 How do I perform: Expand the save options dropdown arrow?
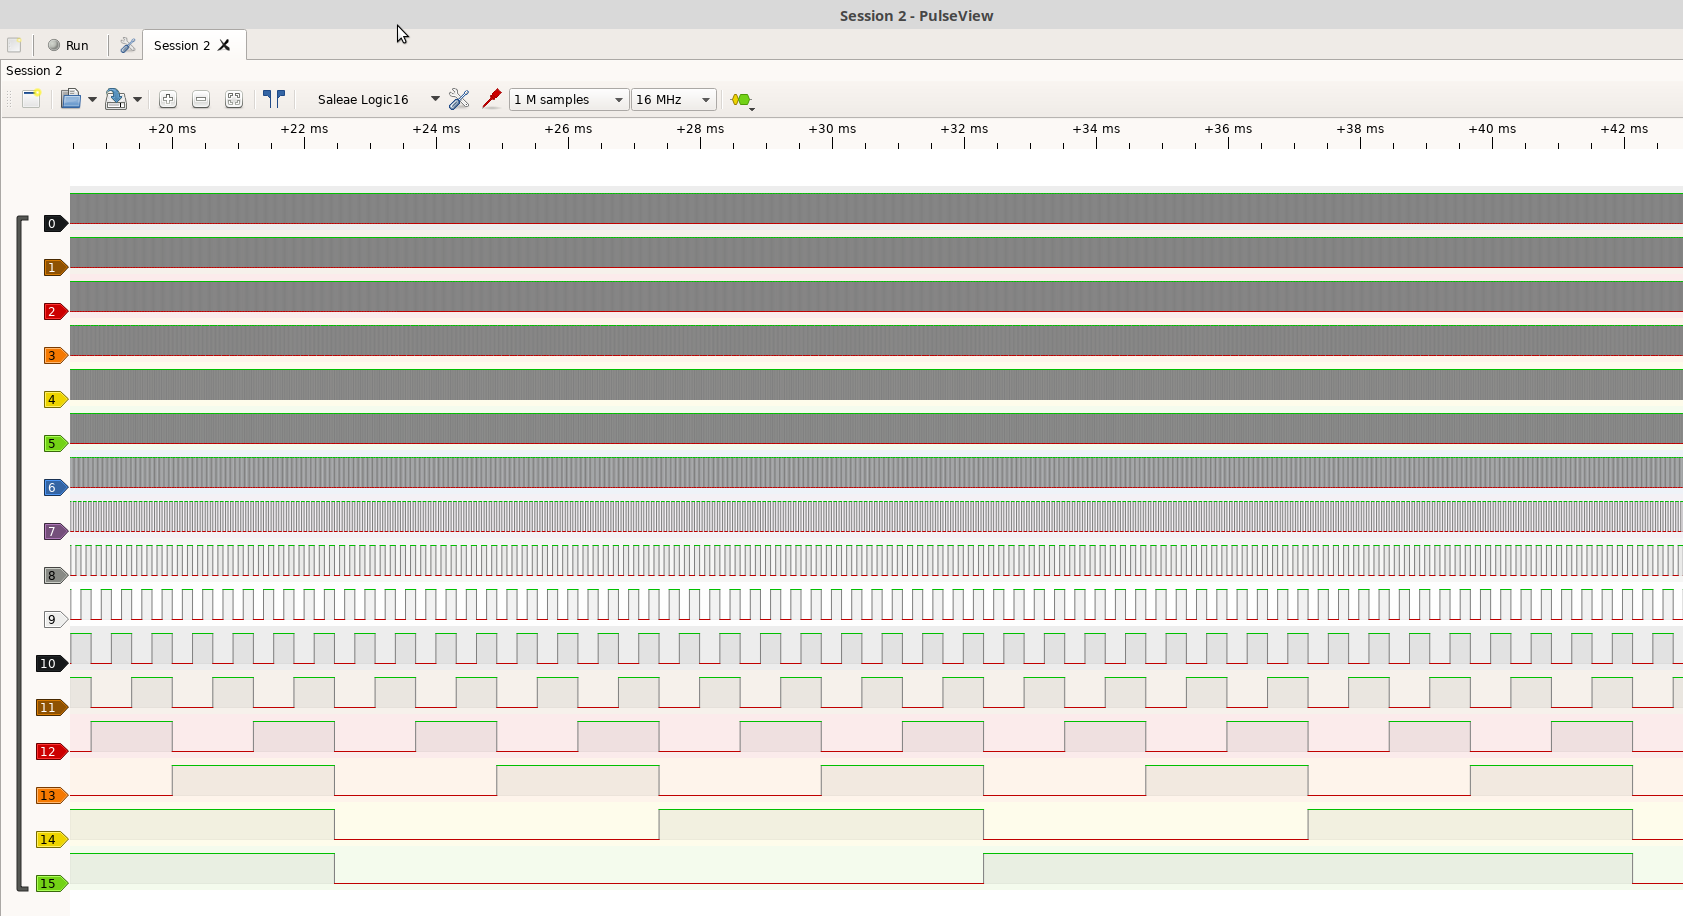pyautogui.click(x=137, y=99)
